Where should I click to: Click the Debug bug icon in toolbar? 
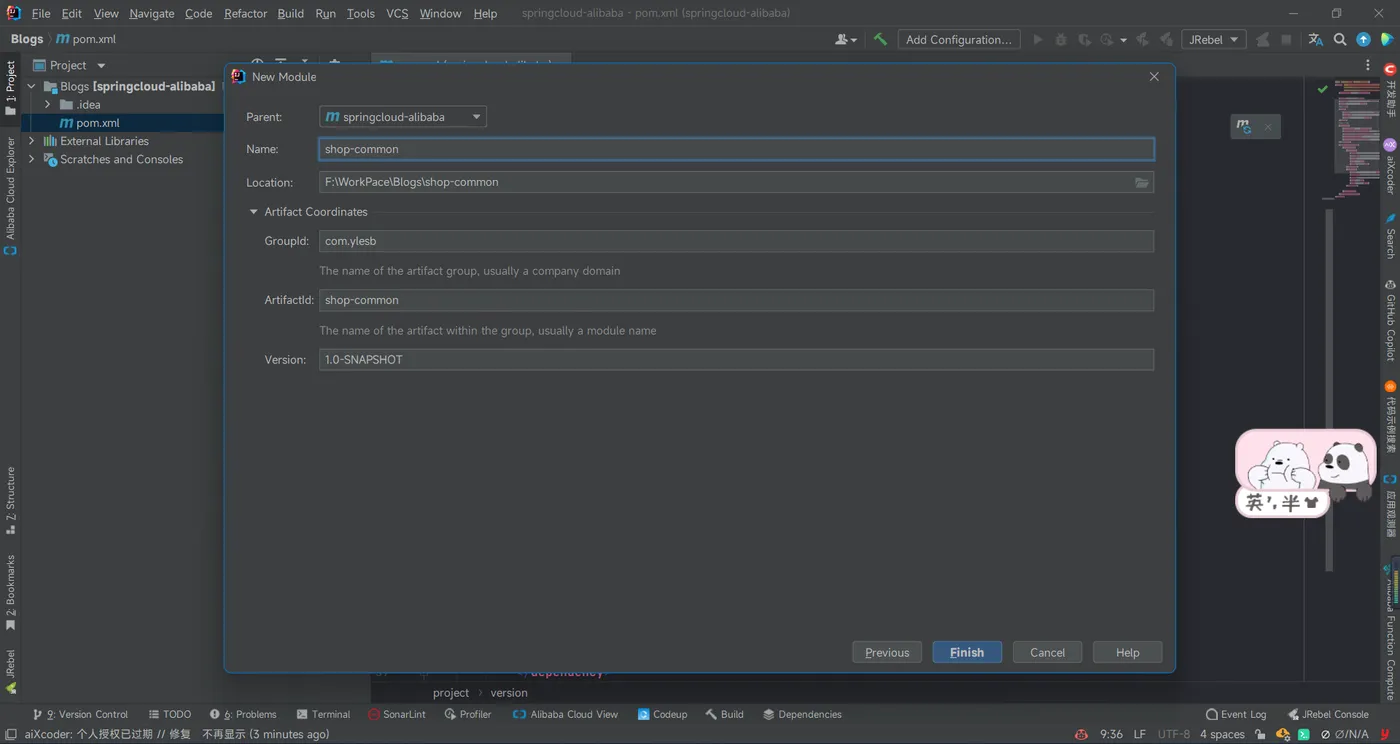(x=1061, y=39)
